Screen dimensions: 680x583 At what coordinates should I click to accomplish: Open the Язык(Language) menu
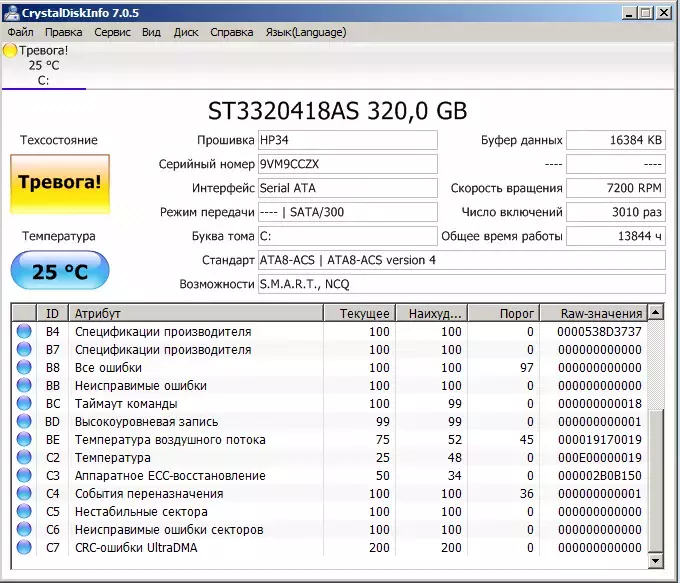(306, 33)
